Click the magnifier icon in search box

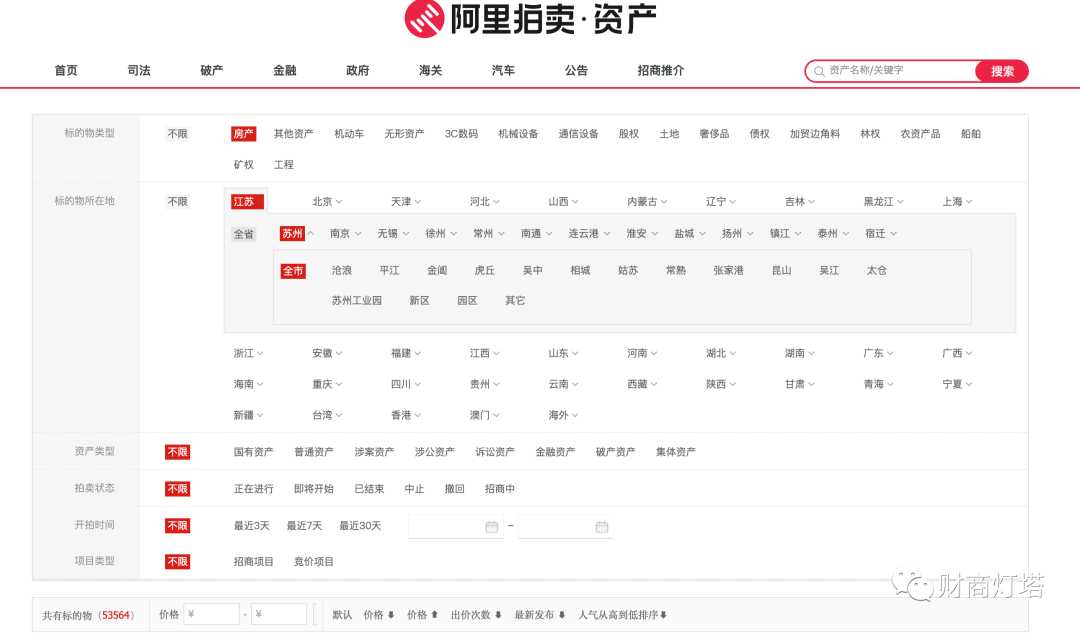coord(819,71)
